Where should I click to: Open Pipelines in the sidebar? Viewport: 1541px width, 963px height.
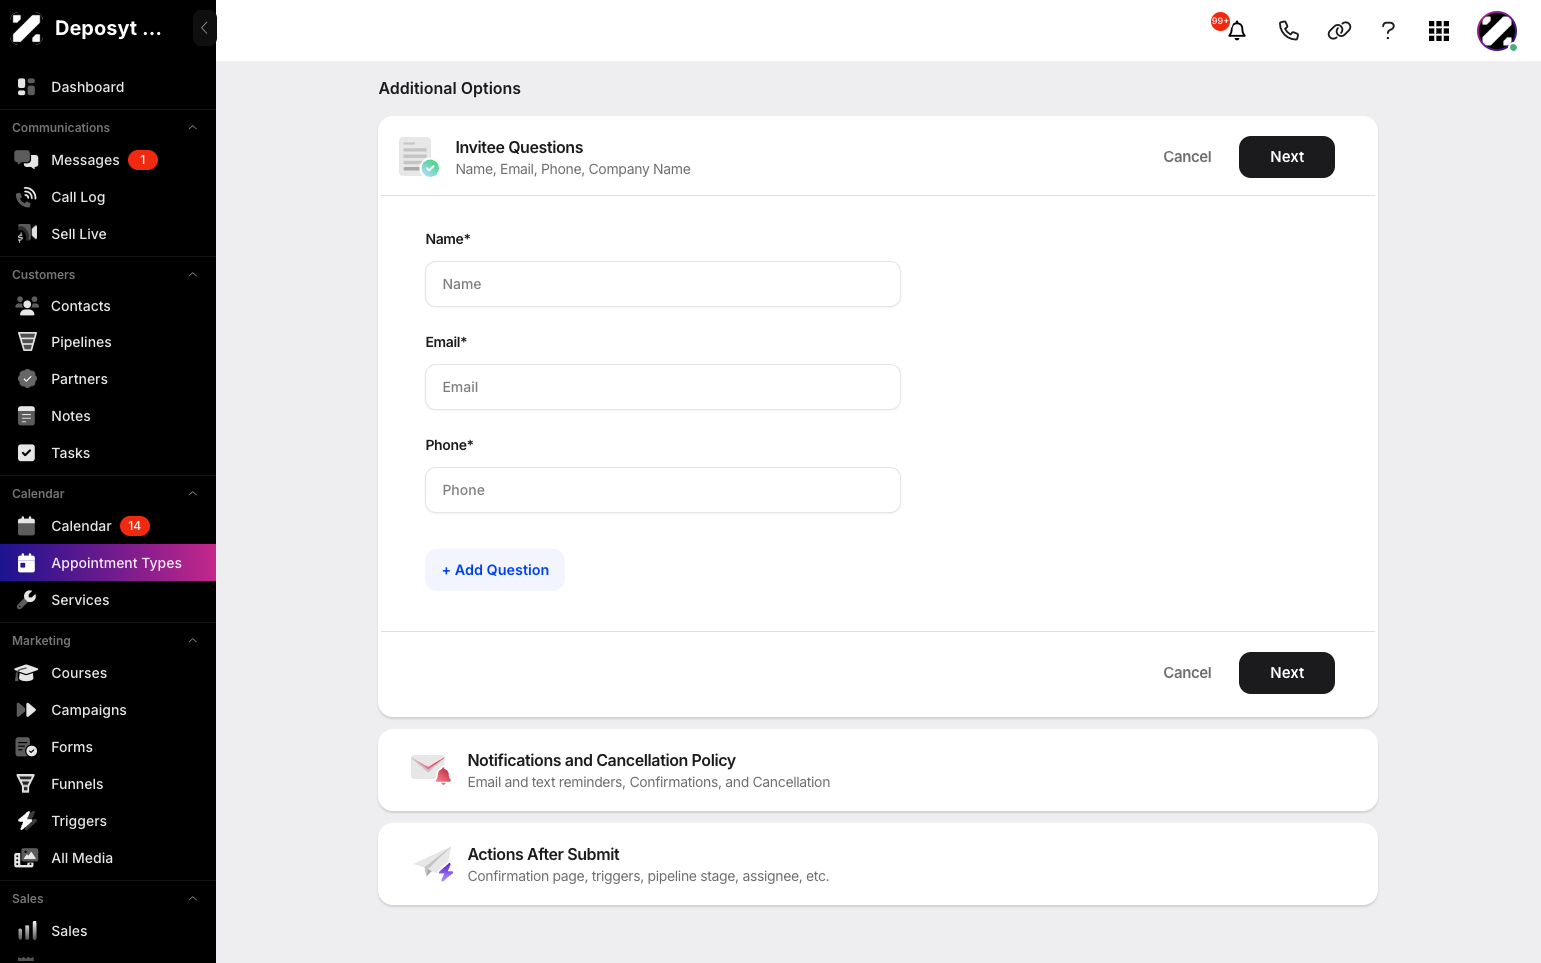click(x=108, y=342)
